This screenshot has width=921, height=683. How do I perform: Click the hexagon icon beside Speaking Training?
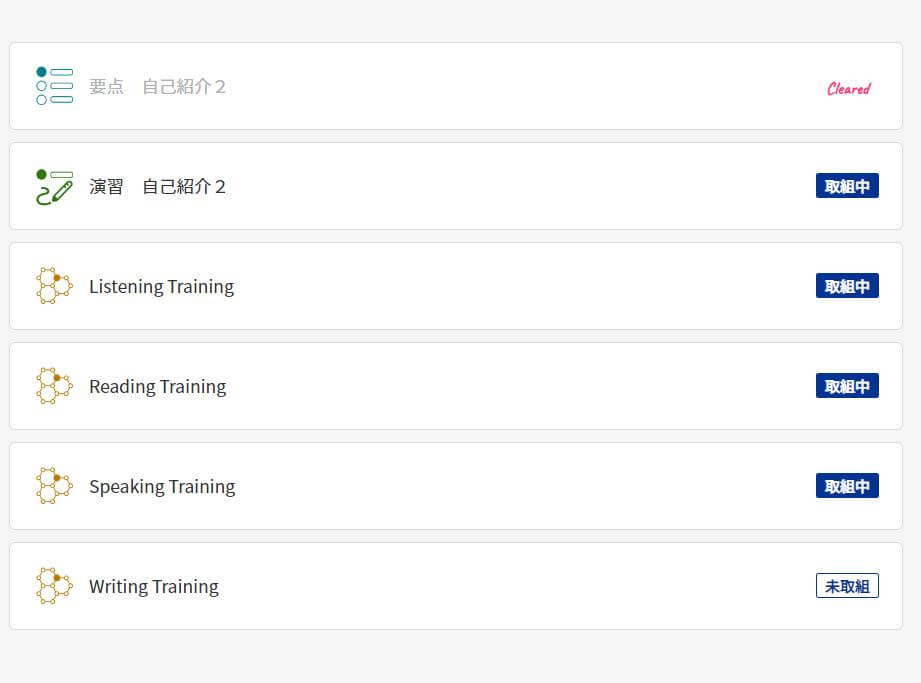[x=55, y=486]
